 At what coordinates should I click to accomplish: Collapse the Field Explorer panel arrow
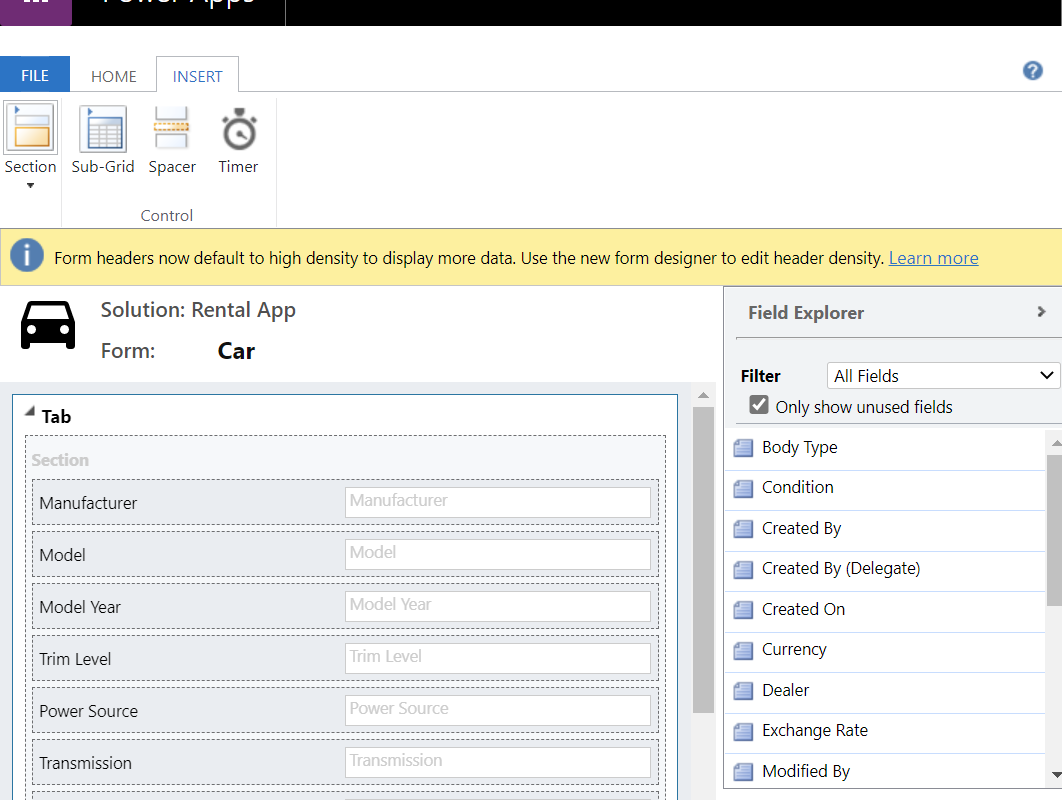point(1041,312)
